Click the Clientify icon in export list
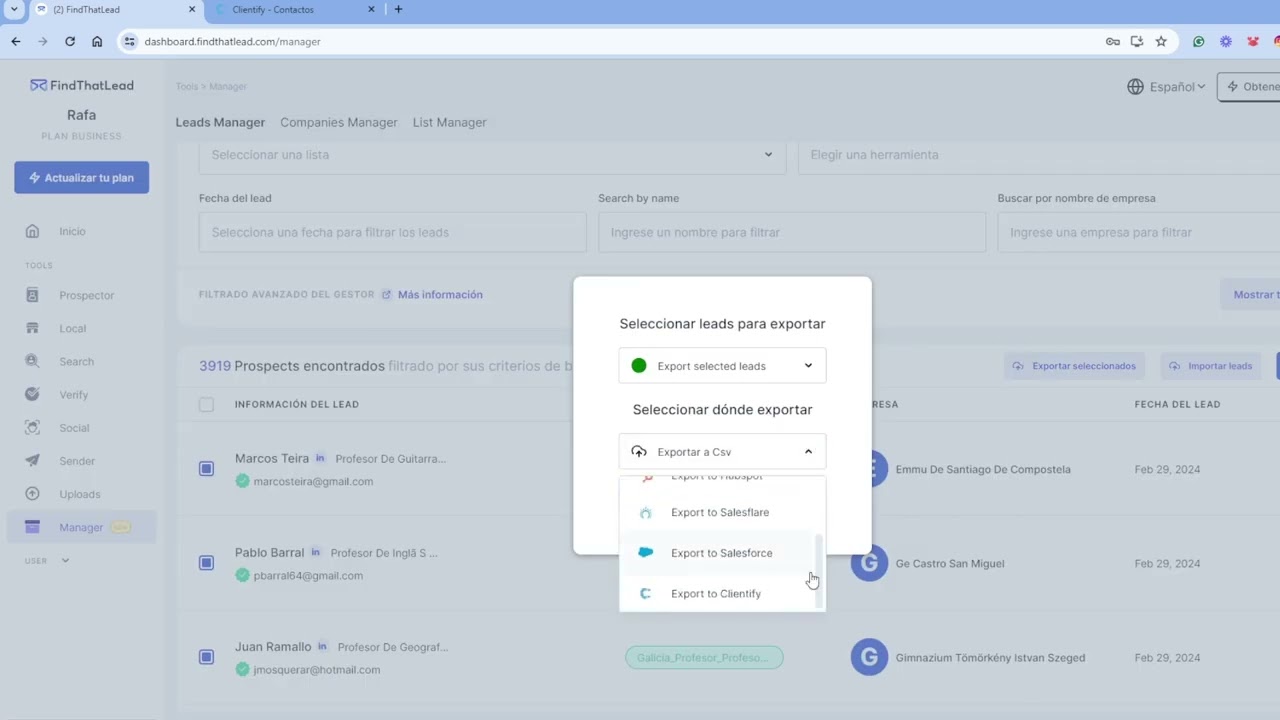The image size is (1280, 720). point(646,594)
